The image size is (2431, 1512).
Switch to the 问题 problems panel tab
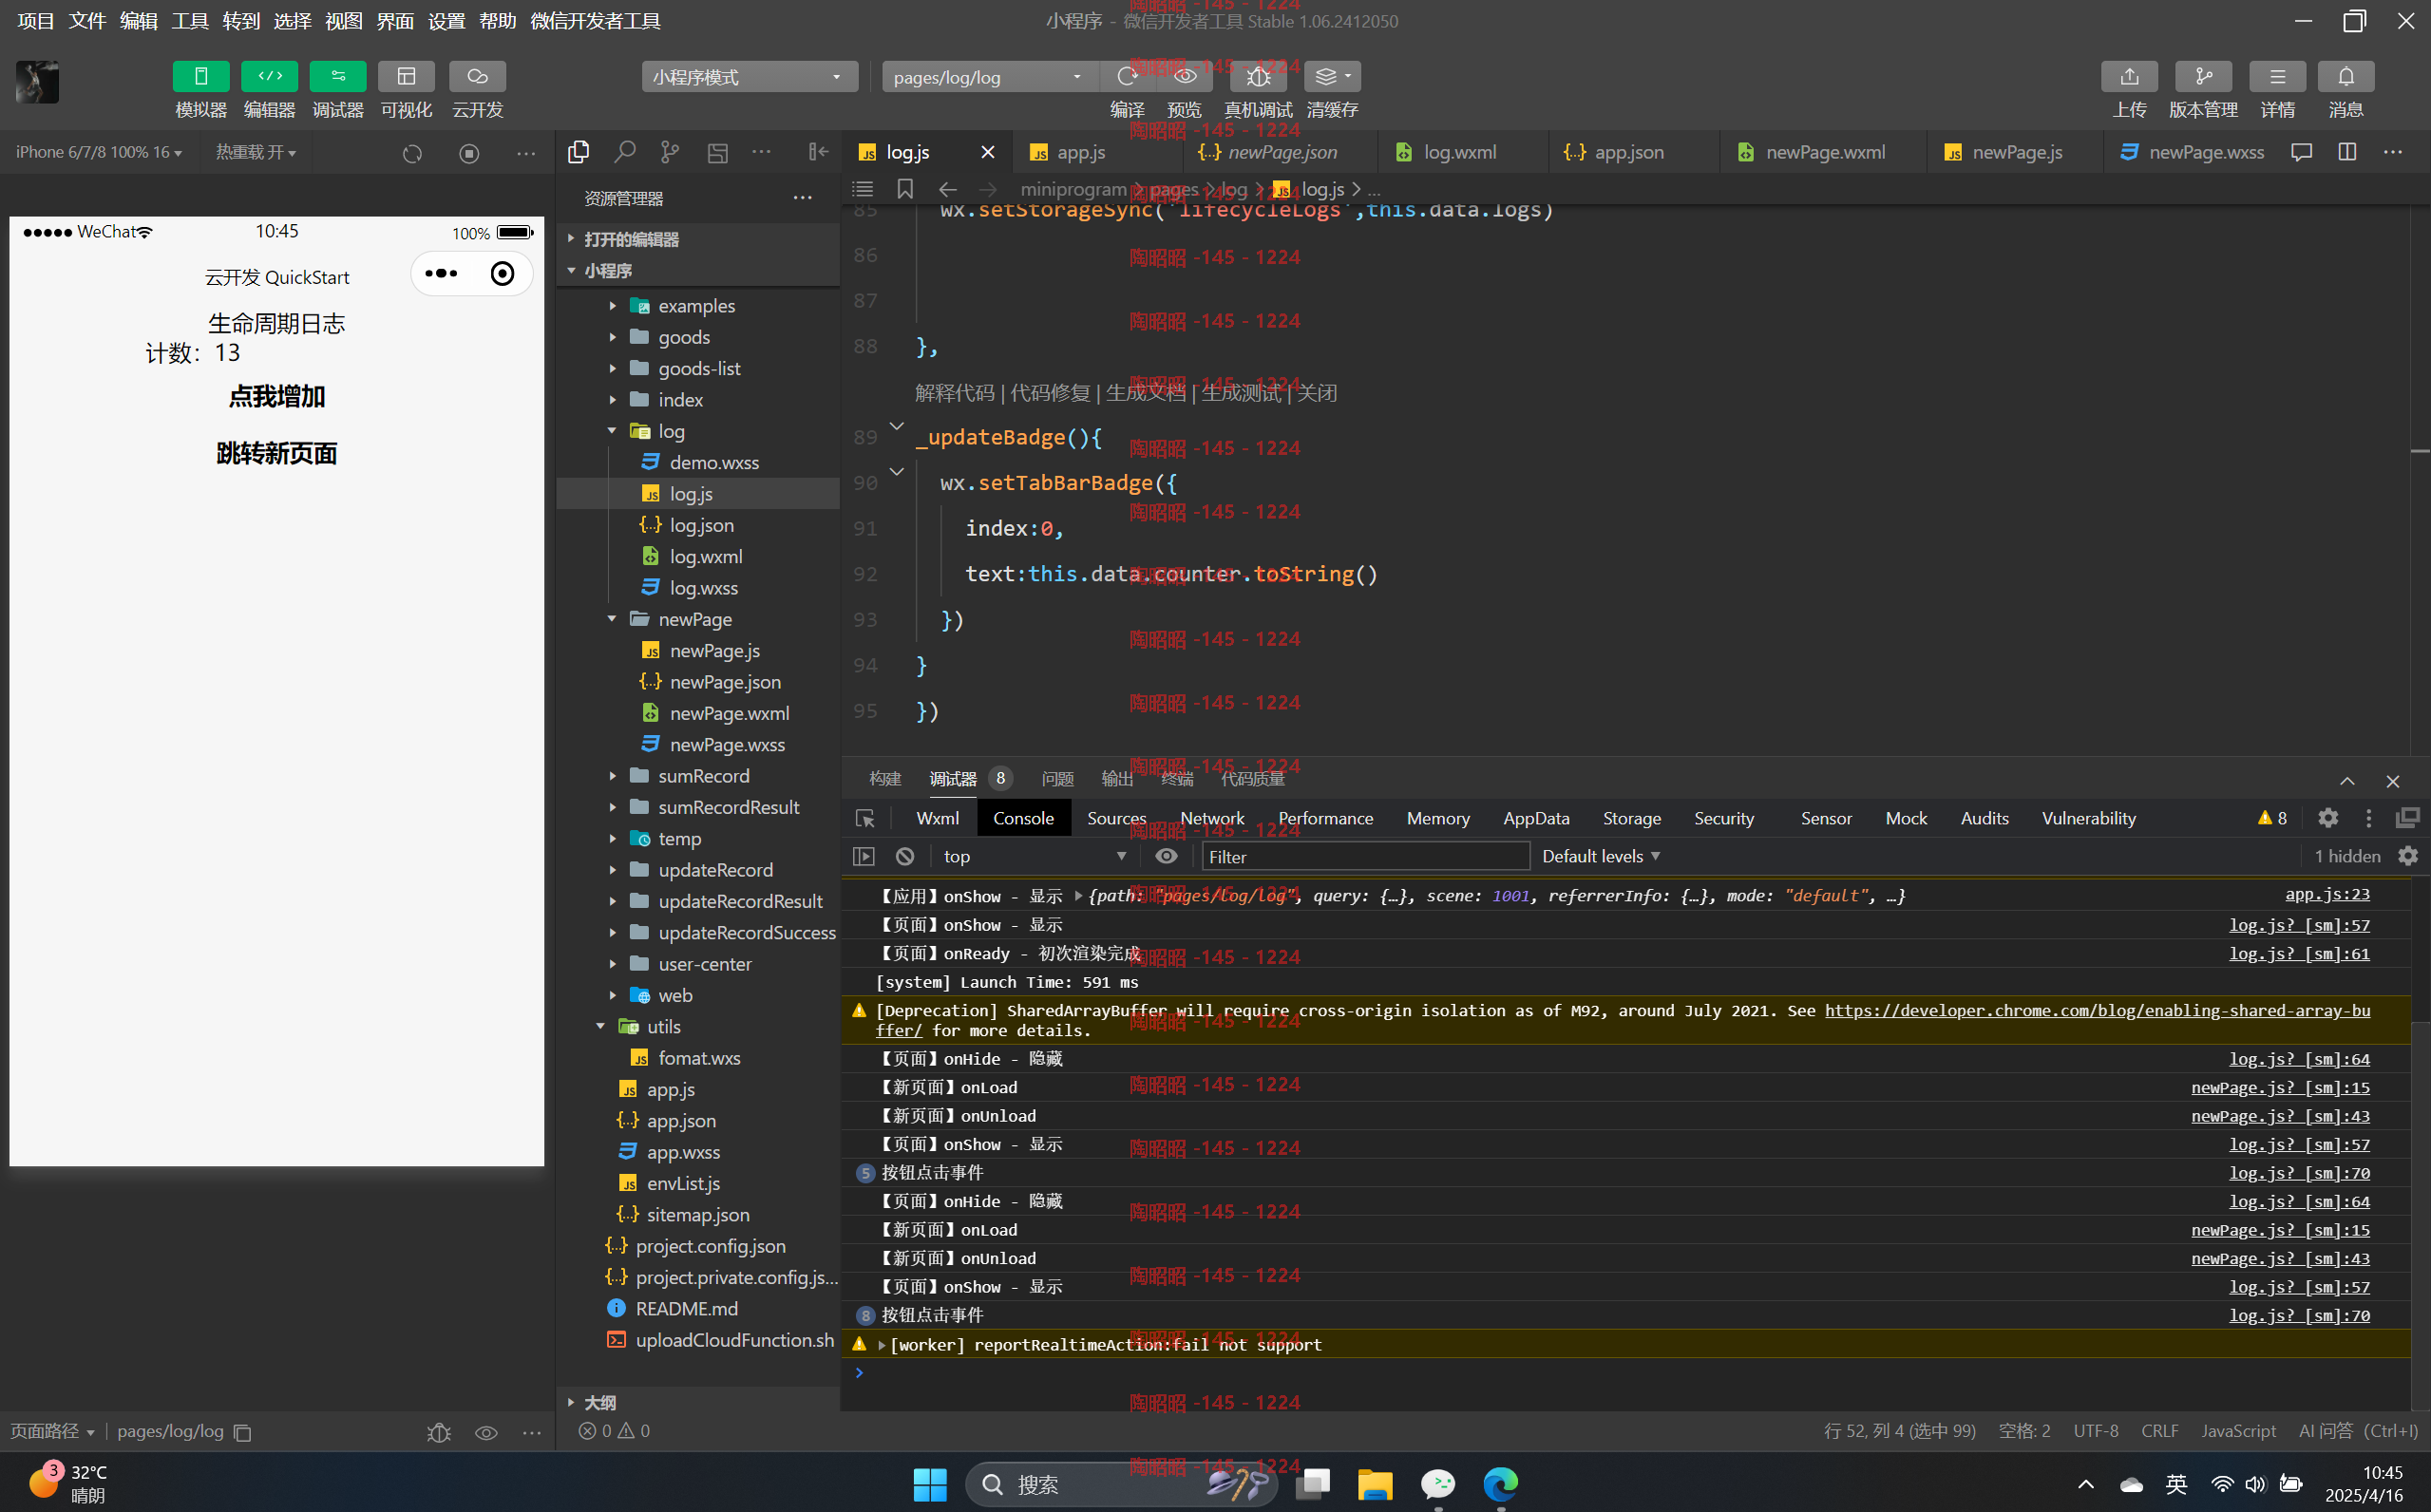(1057, 779)
